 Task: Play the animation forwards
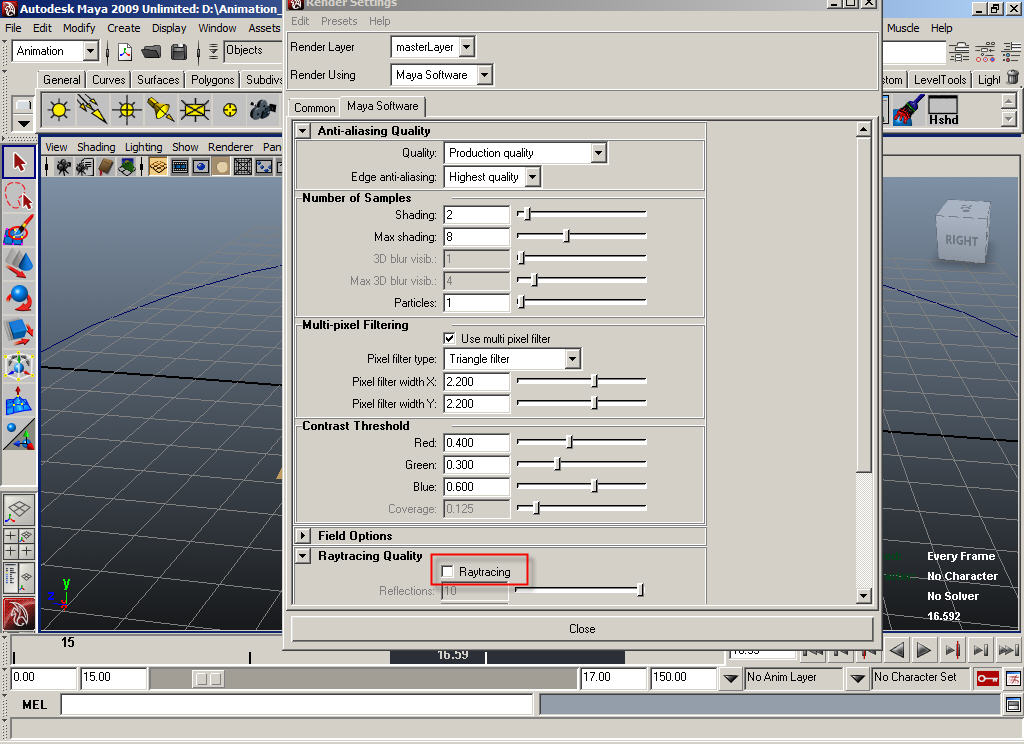[923, 650]
